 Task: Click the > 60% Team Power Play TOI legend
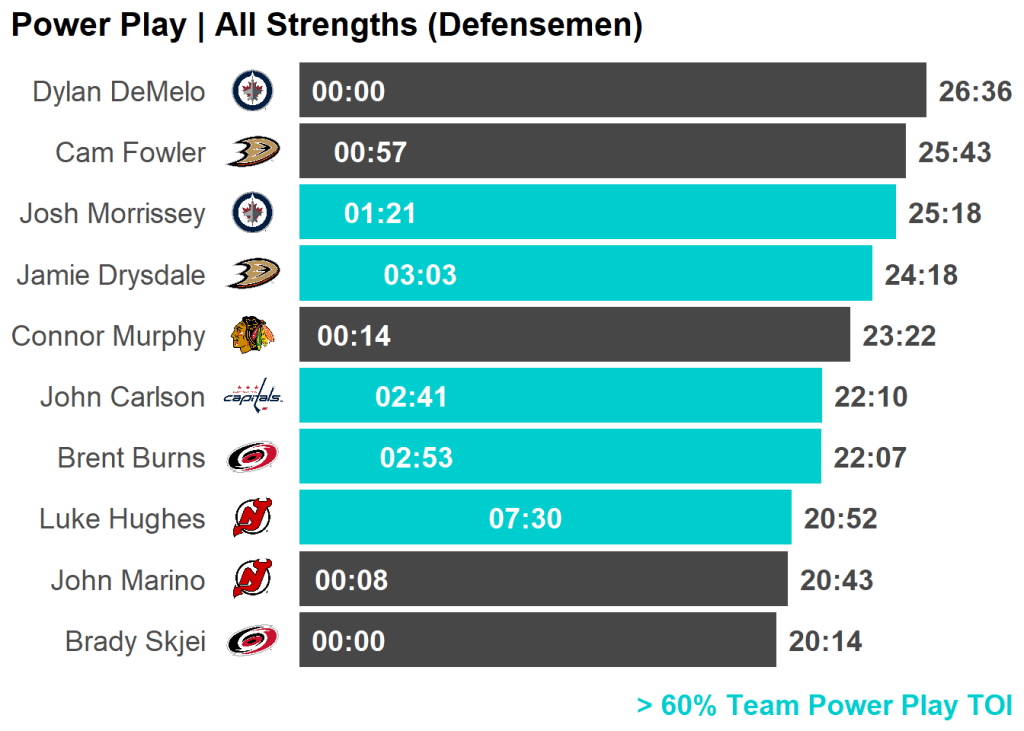(824, 705)
